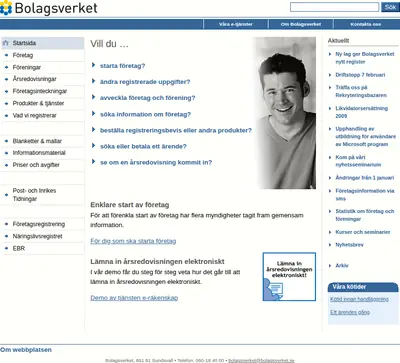Open news 'Likvidatorsersättning 2009'

(x=361, y=112)
